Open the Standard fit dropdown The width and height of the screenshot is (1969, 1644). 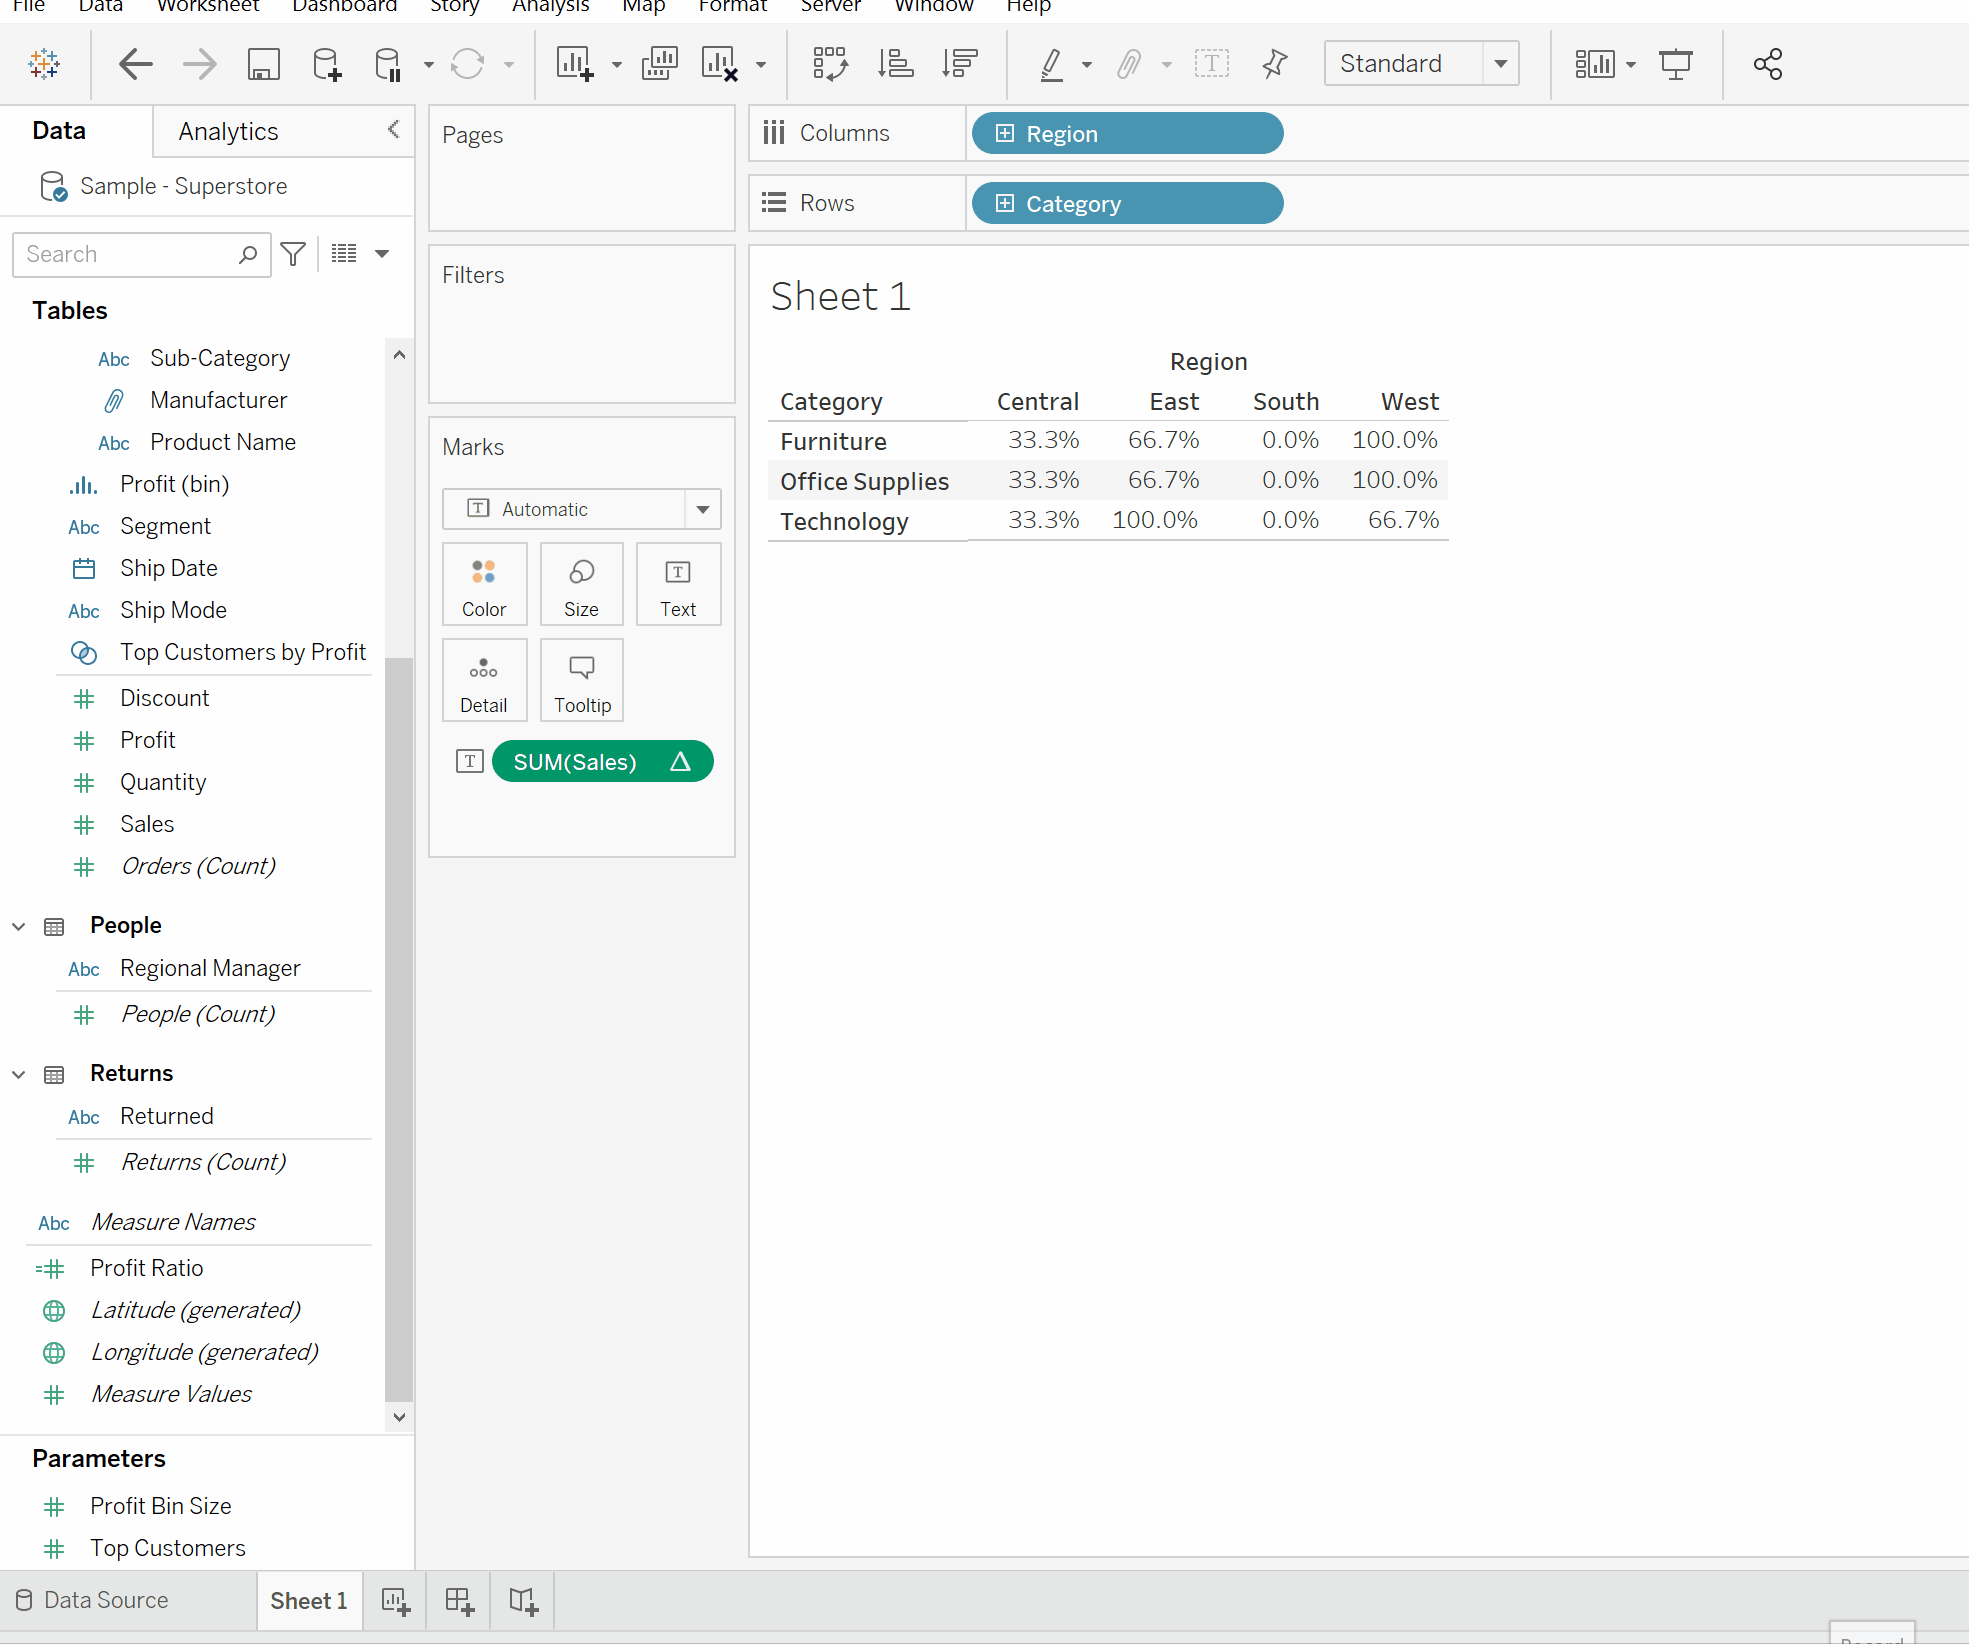1499,63
